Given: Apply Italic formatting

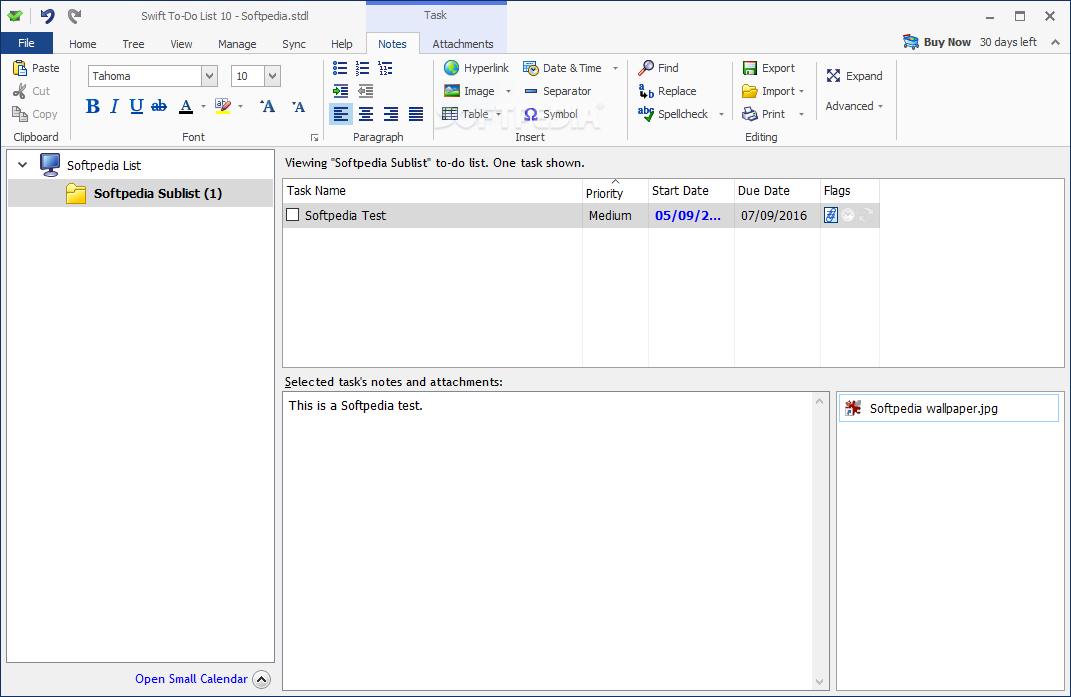Looking at the screenshot, I should click(x=115, y=106).
